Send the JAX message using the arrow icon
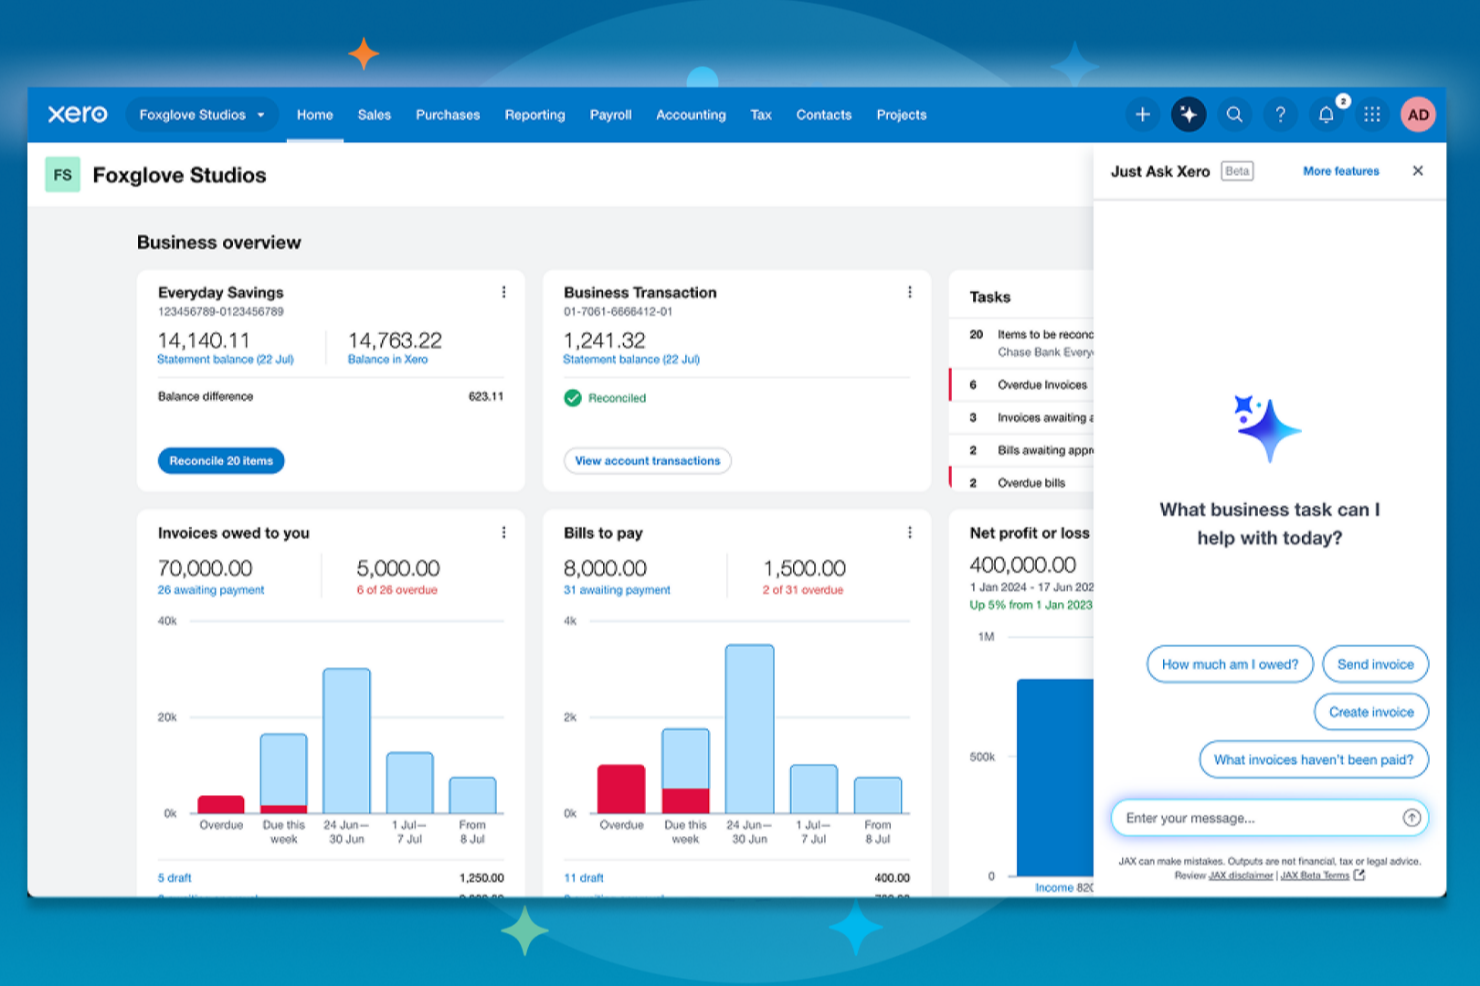The image size is (1480, 986). (x=1410, y=817)
